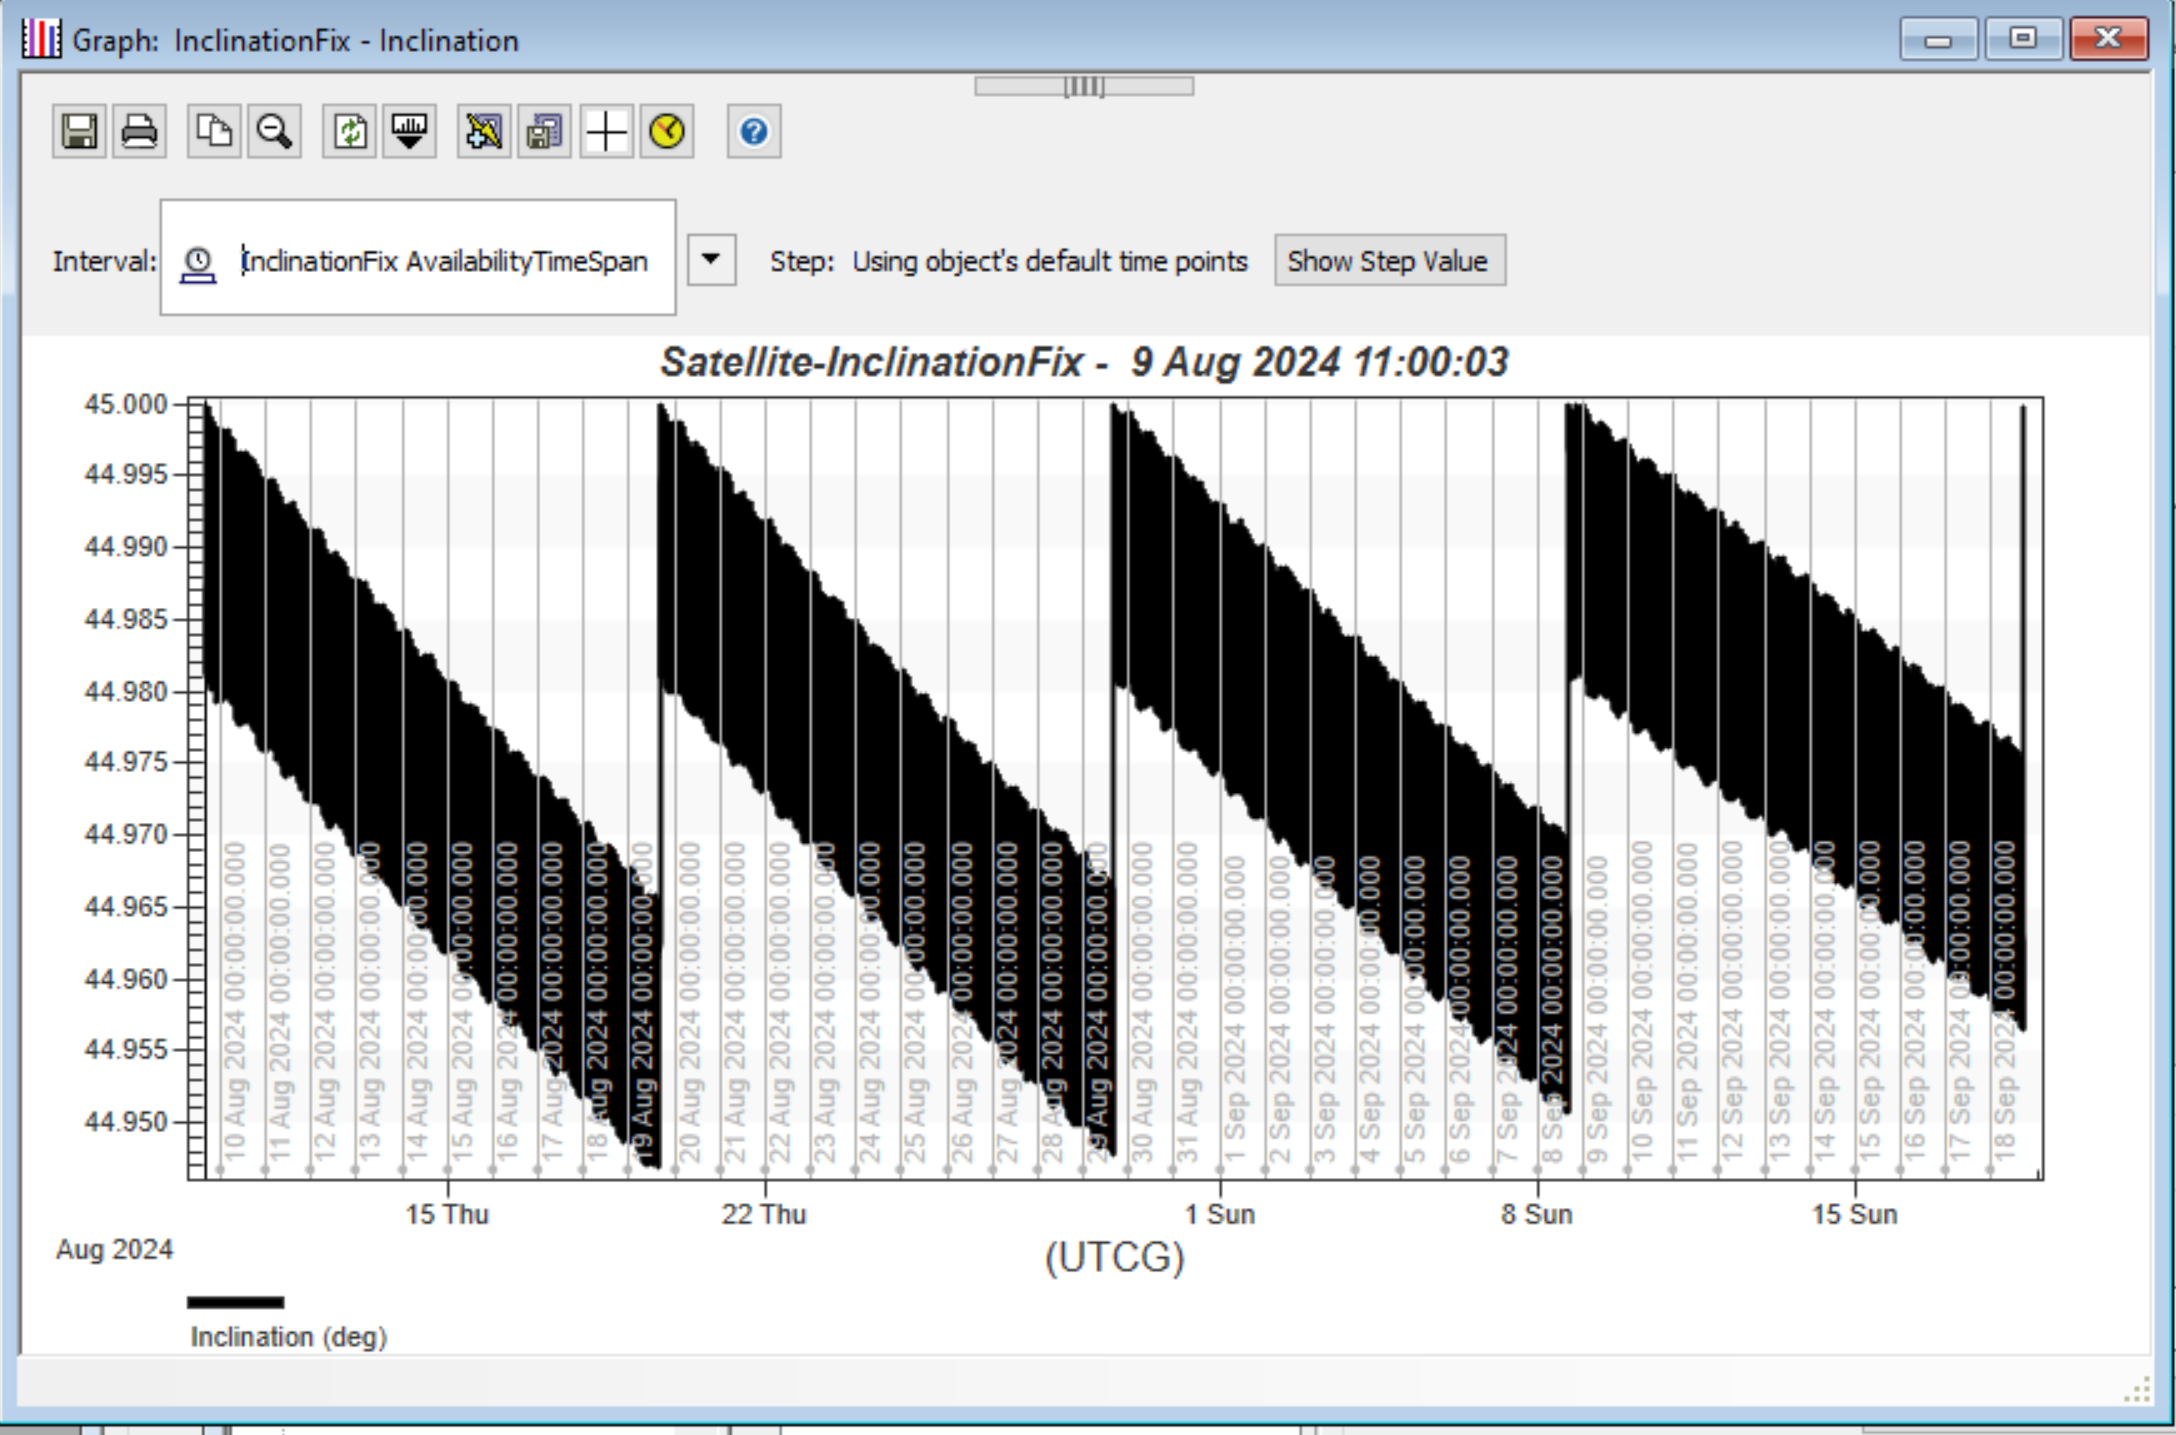This screenshot has height=1435, width=2176.
Task: Click the resize grip at window corner
Action: [2137, 1390]
